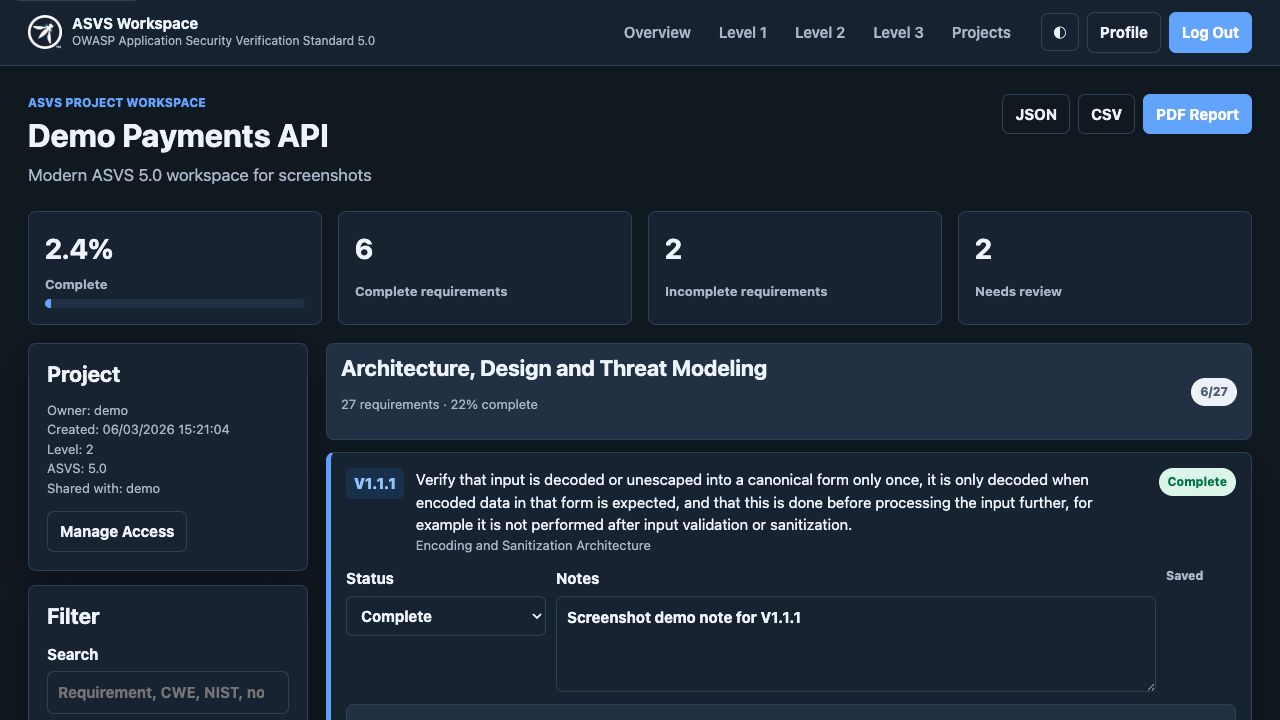The width and height of the screenshot is (1280, 720).
Task: Go to Level 1 nav item
Action: pyautogui.click(x=743, y=32)
